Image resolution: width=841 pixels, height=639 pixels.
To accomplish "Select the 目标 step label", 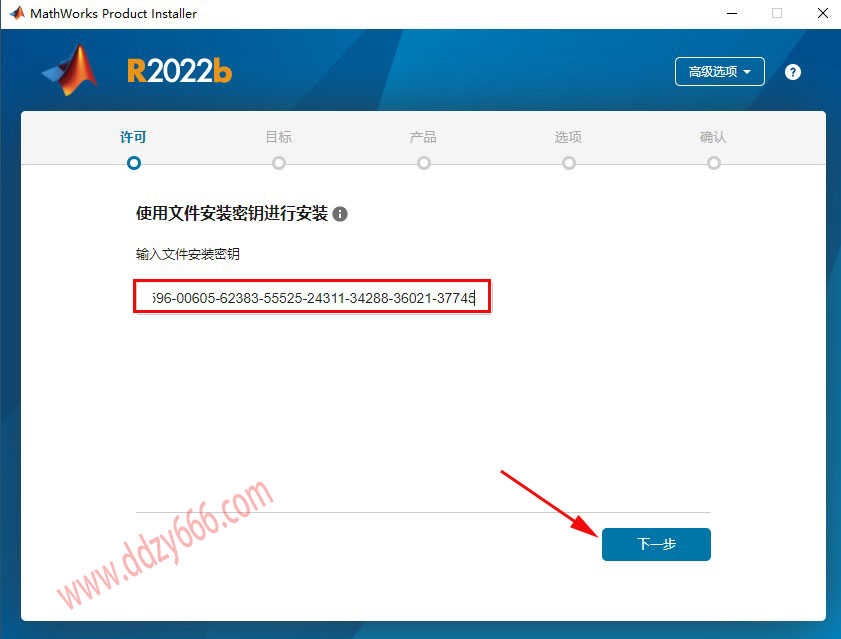I will pyautogui.click(x=278, y=137).
